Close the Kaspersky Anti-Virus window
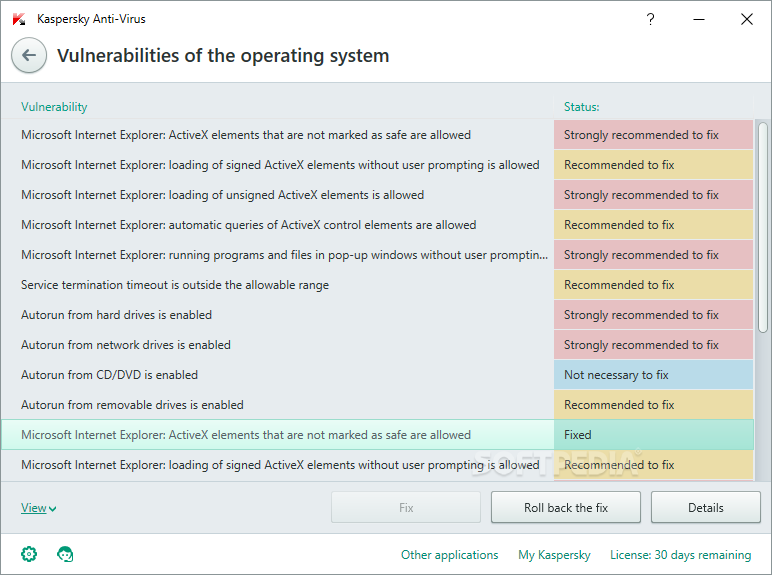 [x=746, y=19]
